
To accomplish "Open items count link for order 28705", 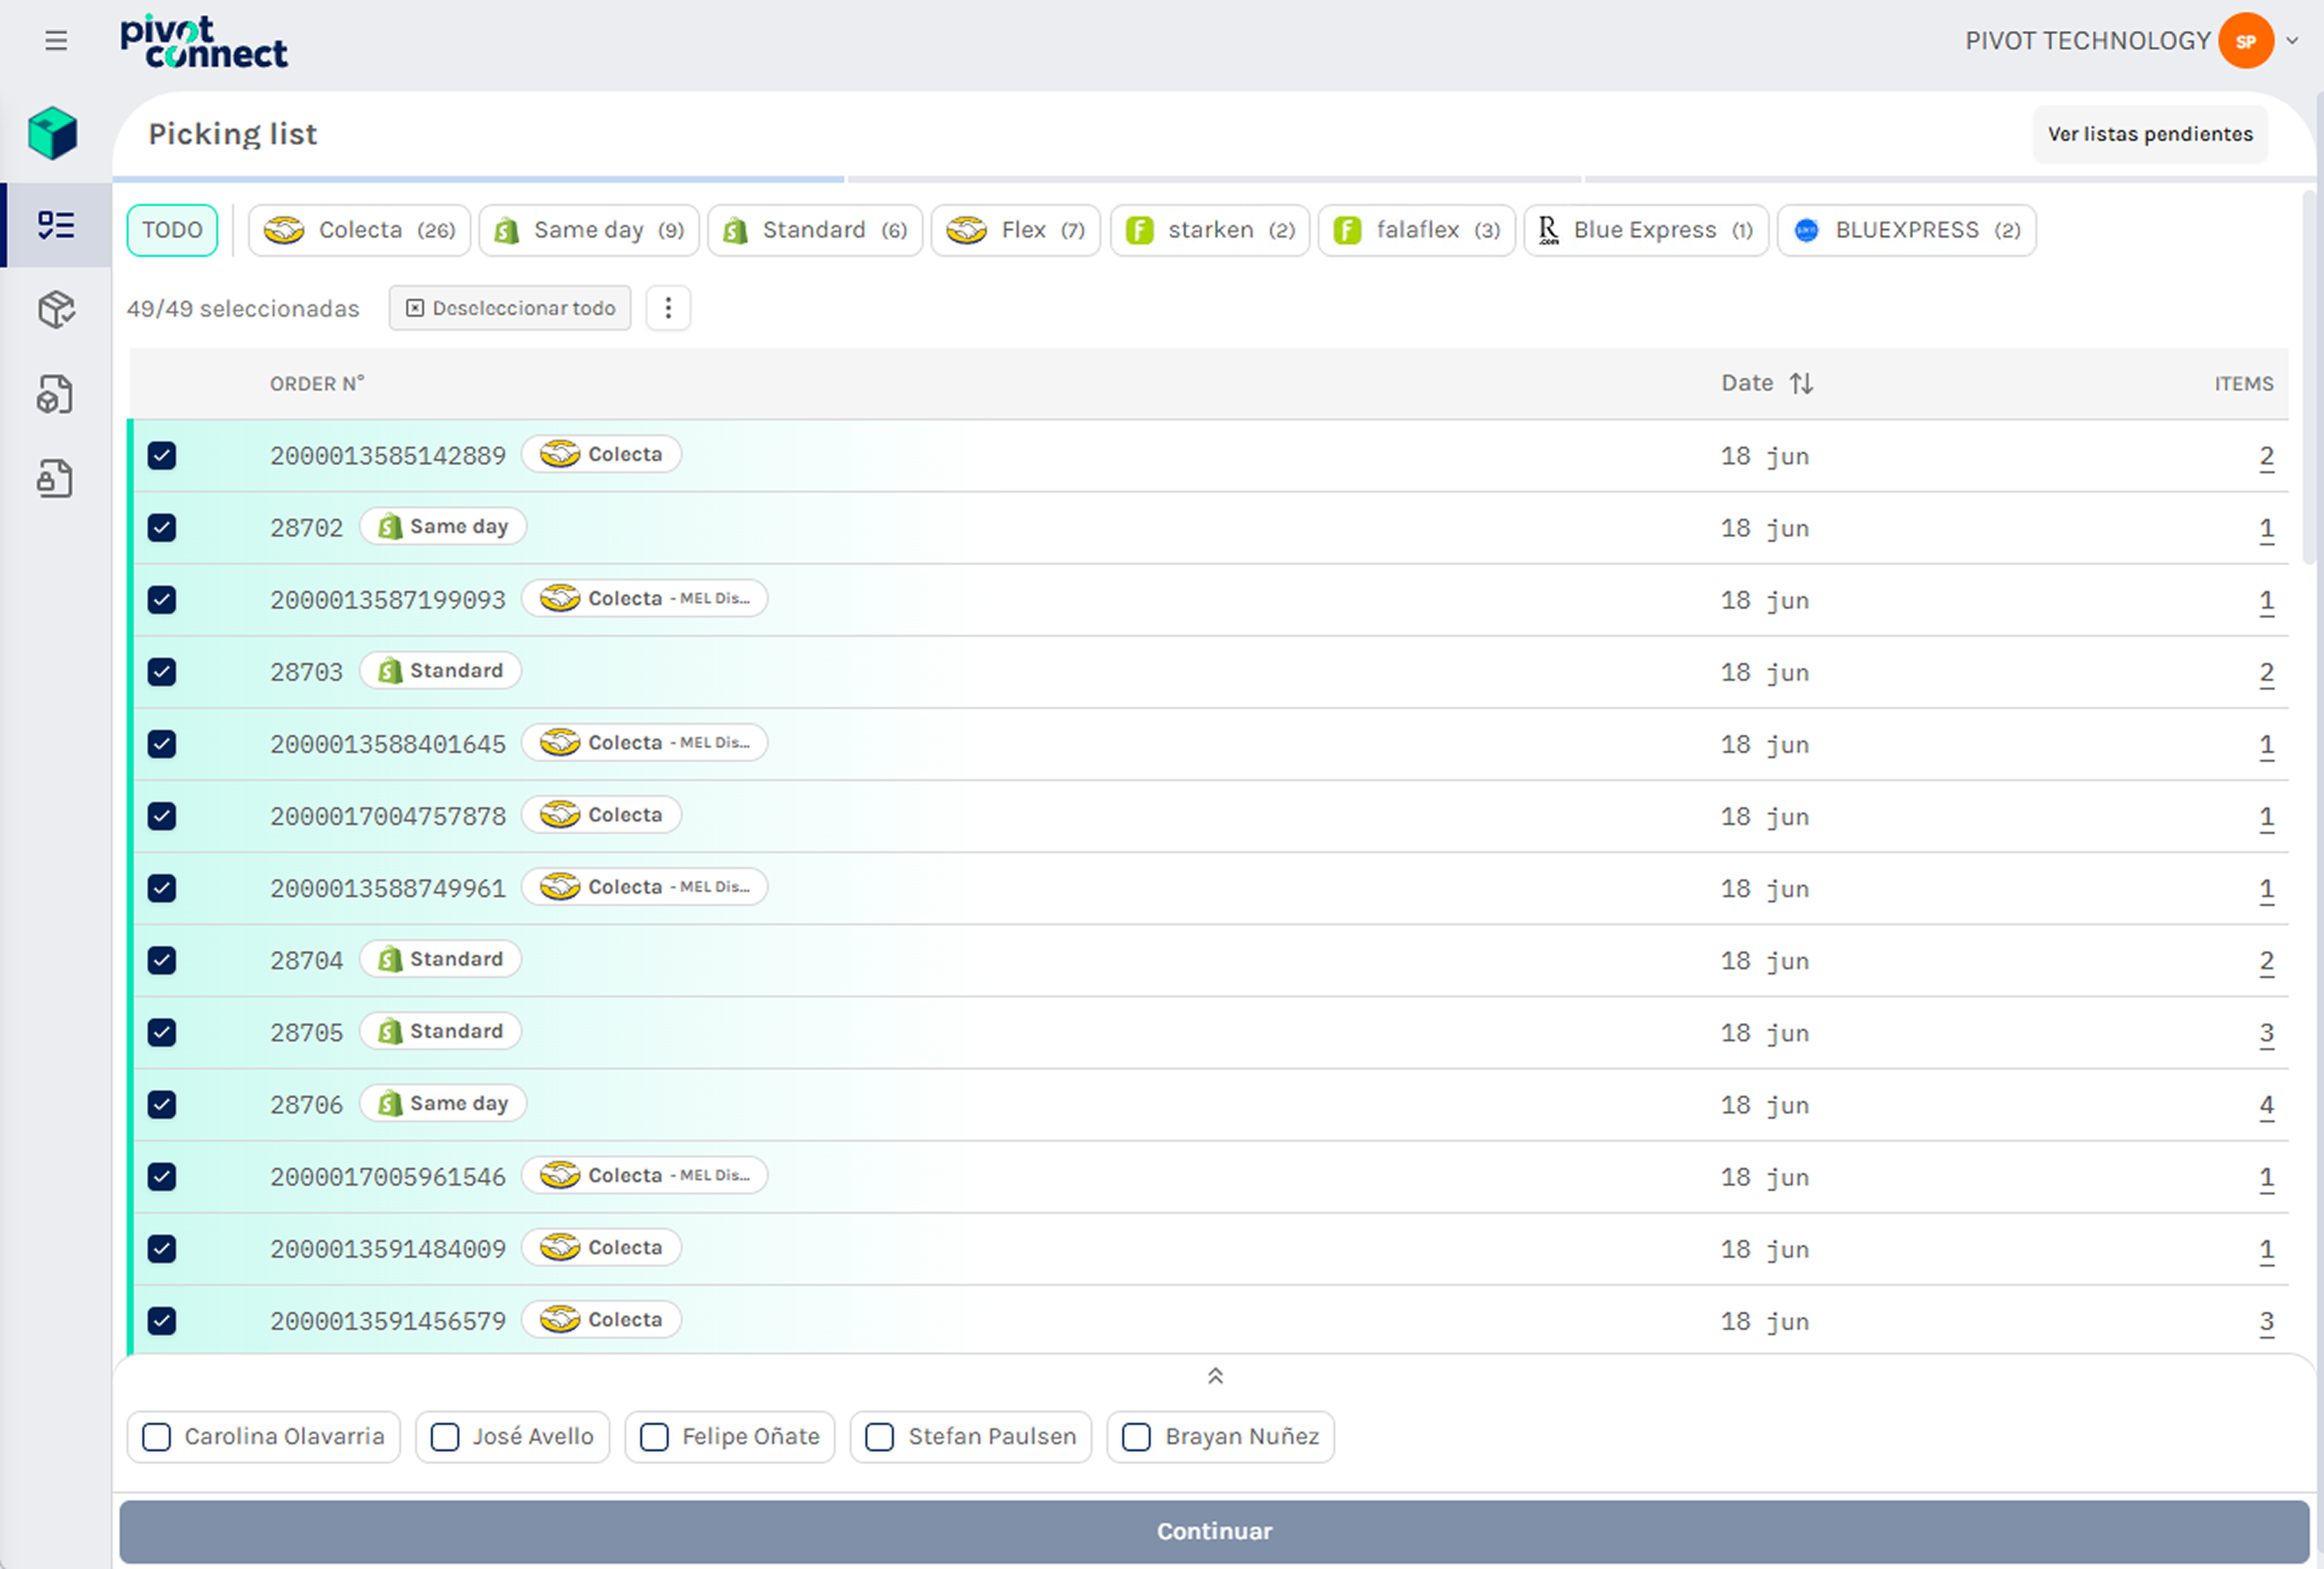I will click(2267, 1033).
